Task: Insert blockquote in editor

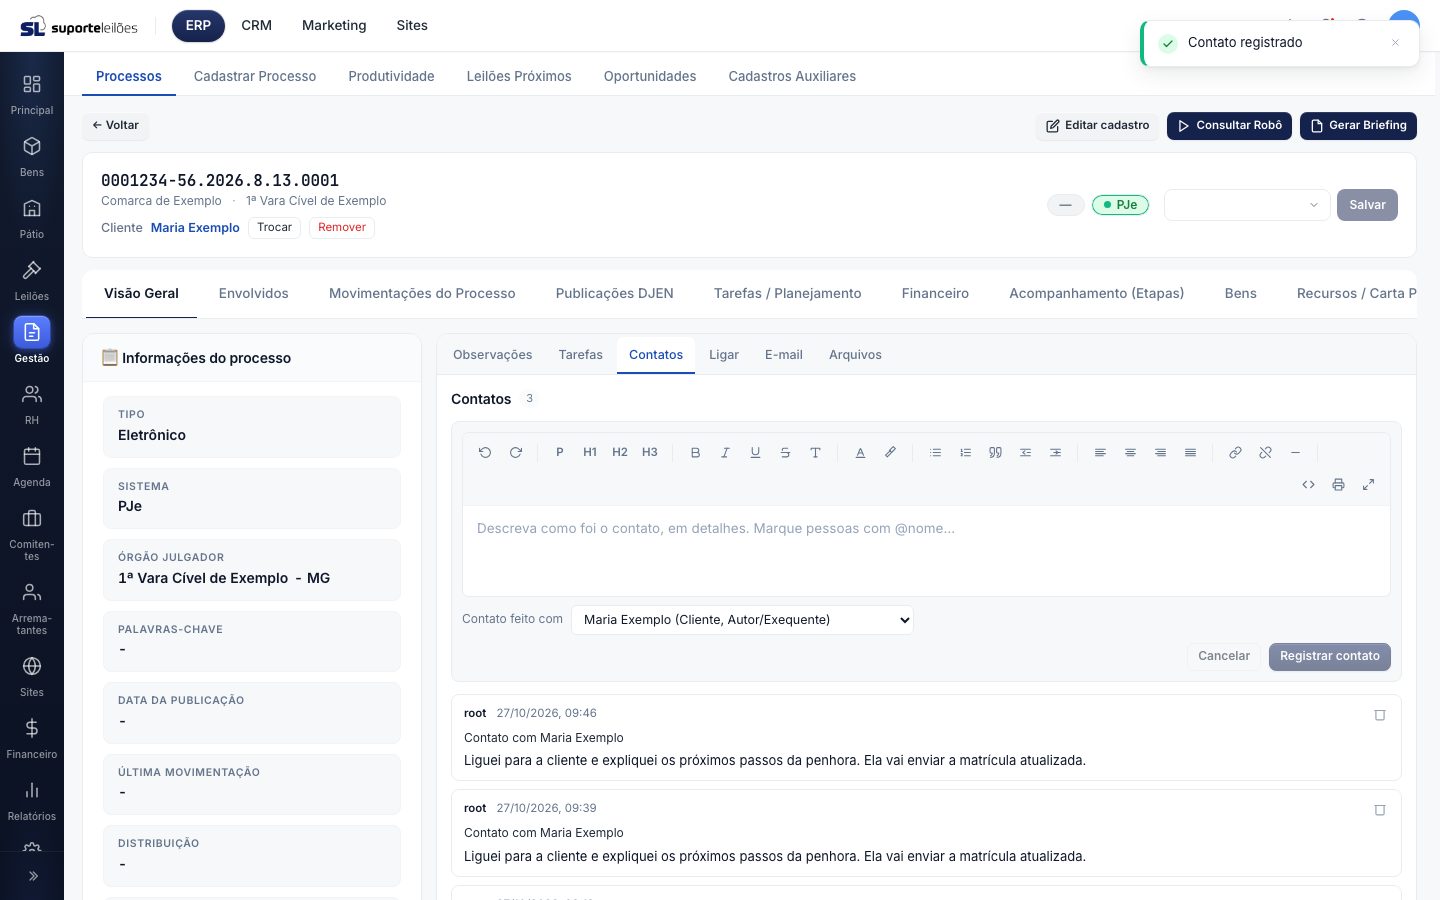Action: click(995, 453)
